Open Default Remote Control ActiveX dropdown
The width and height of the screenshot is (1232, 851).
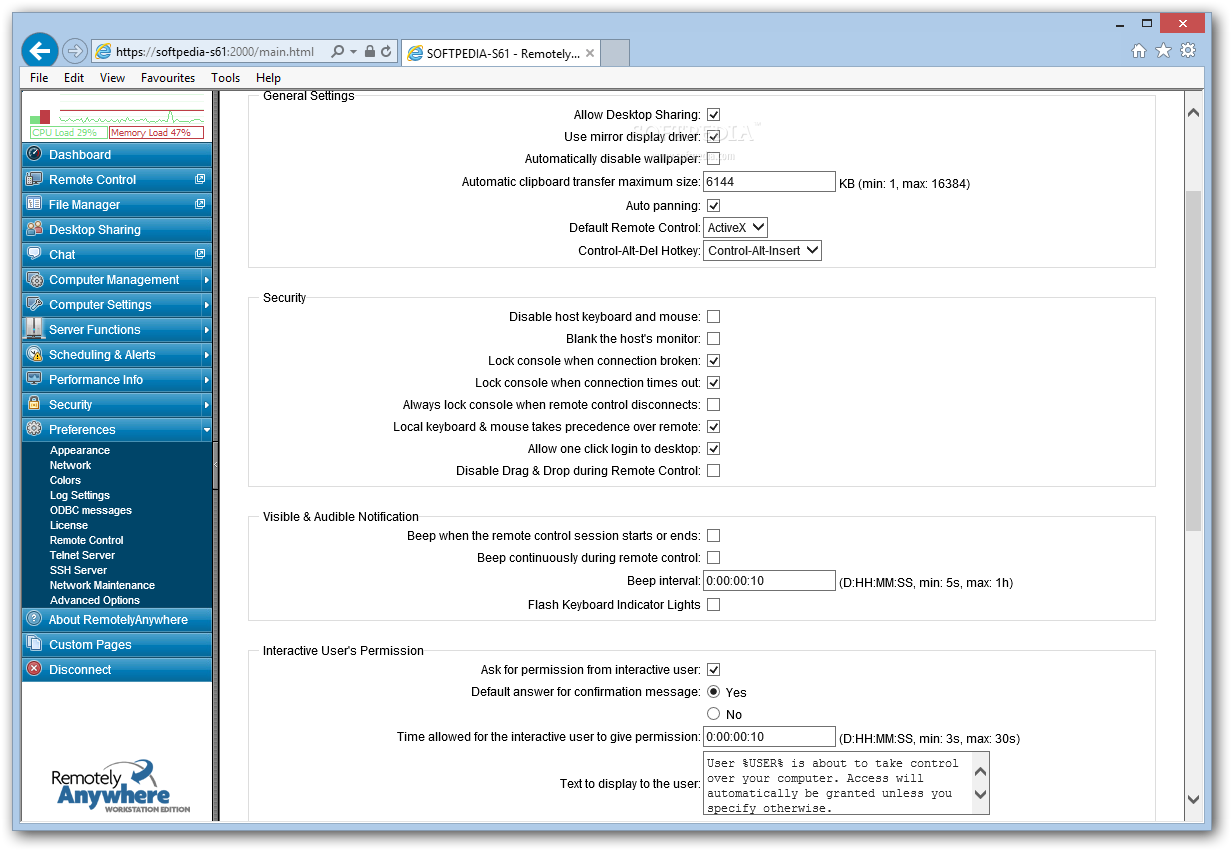736,228
